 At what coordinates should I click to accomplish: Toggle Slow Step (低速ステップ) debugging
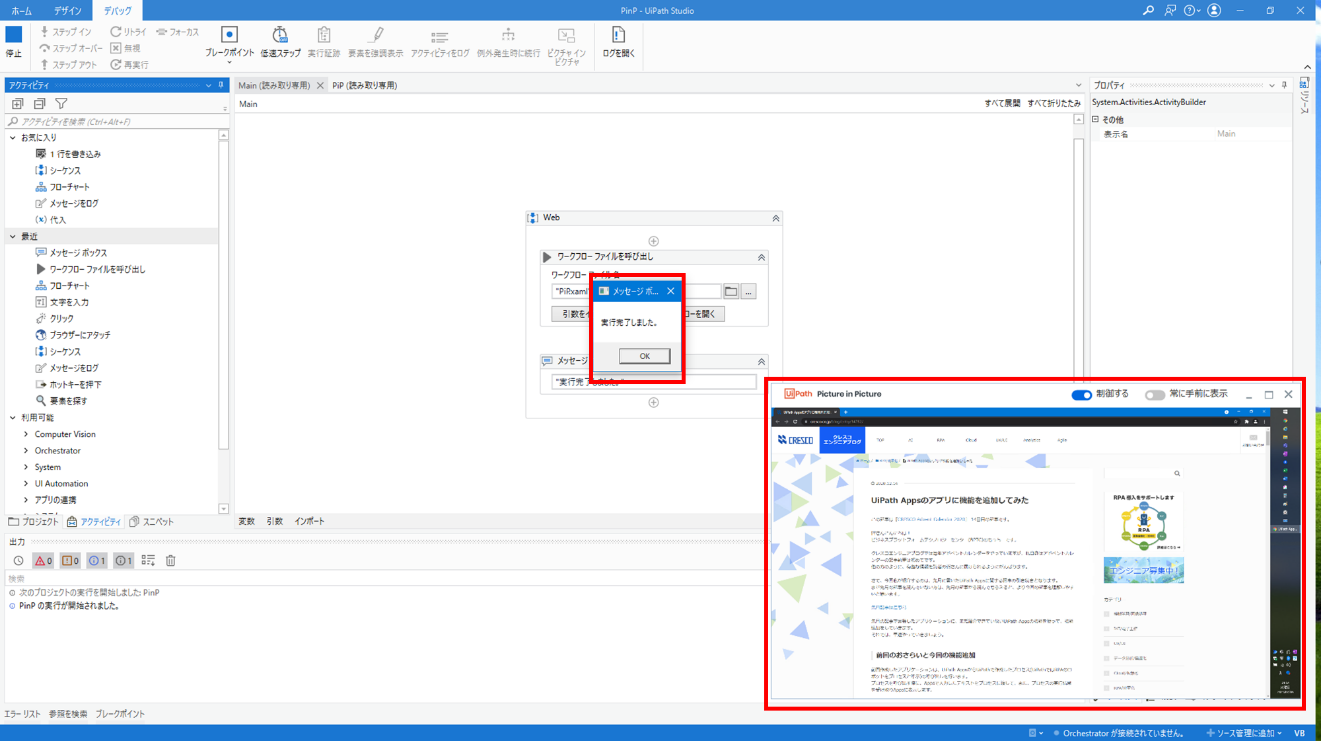(x=280, y=43)
